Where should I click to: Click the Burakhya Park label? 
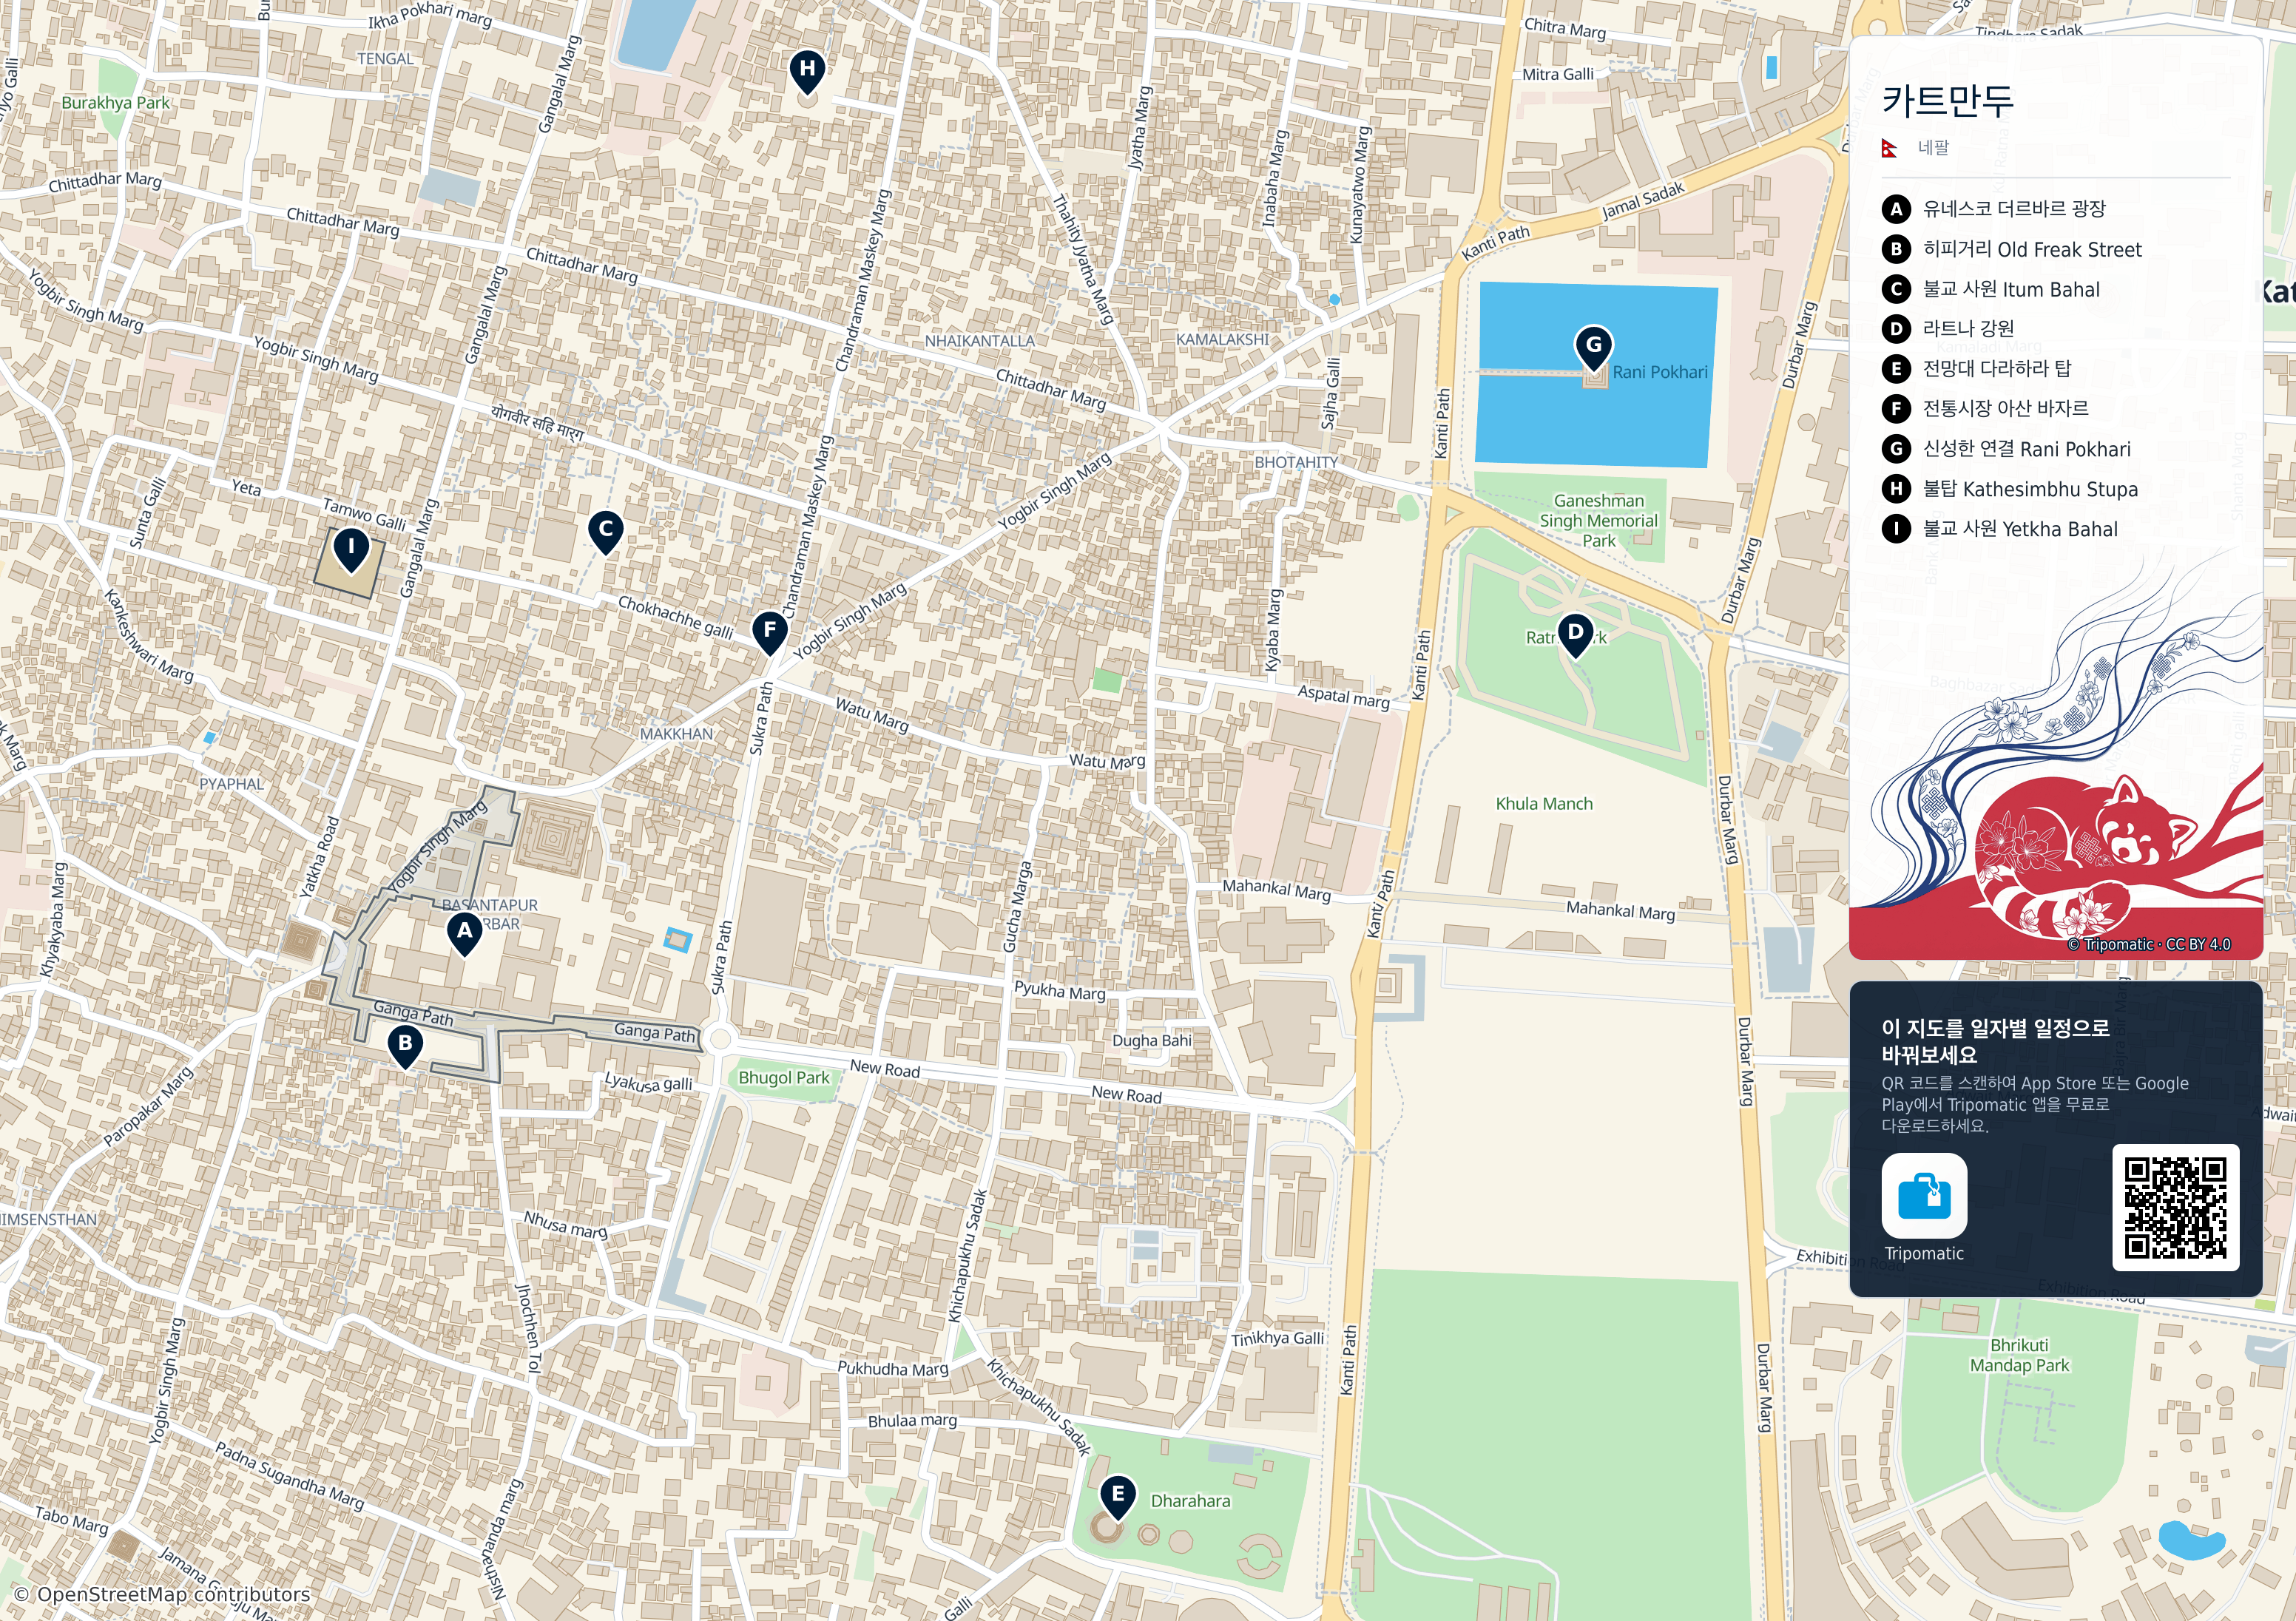(x=115, y=102)
